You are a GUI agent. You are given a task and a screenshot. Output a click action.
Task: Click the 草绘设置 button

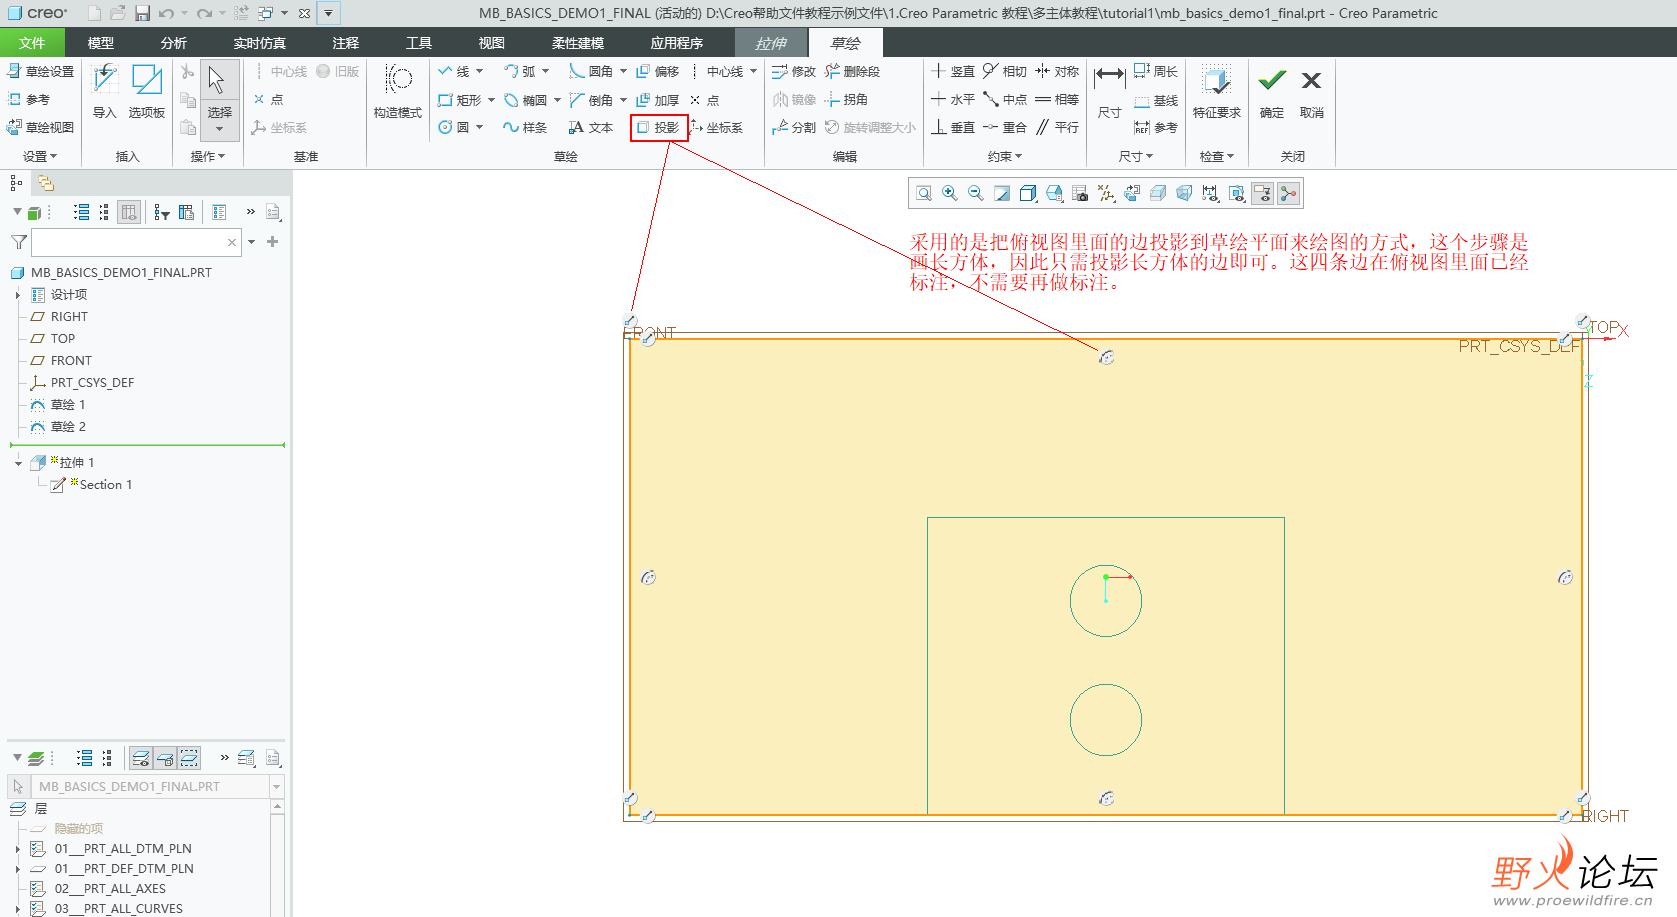point(41,71)
